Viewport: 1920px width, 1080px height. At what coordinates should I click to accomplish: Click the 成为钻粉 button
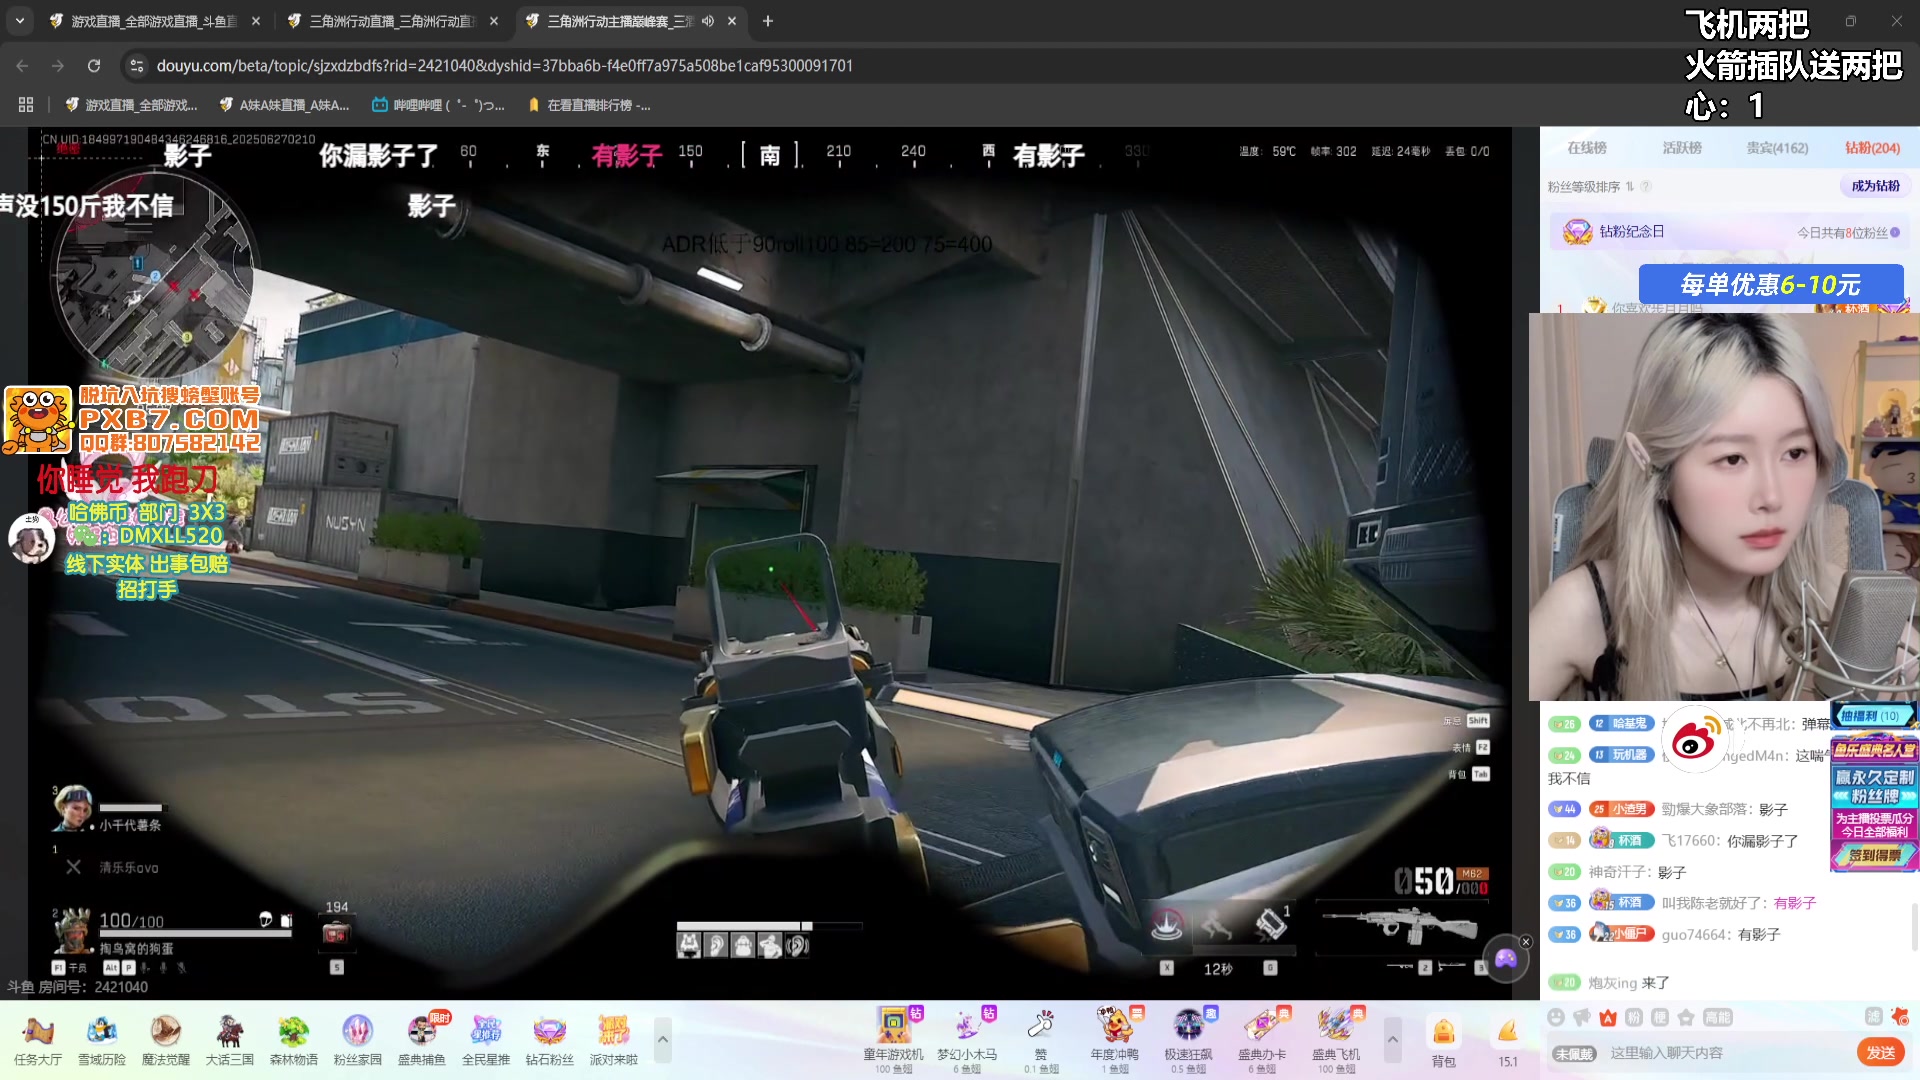1875,186
